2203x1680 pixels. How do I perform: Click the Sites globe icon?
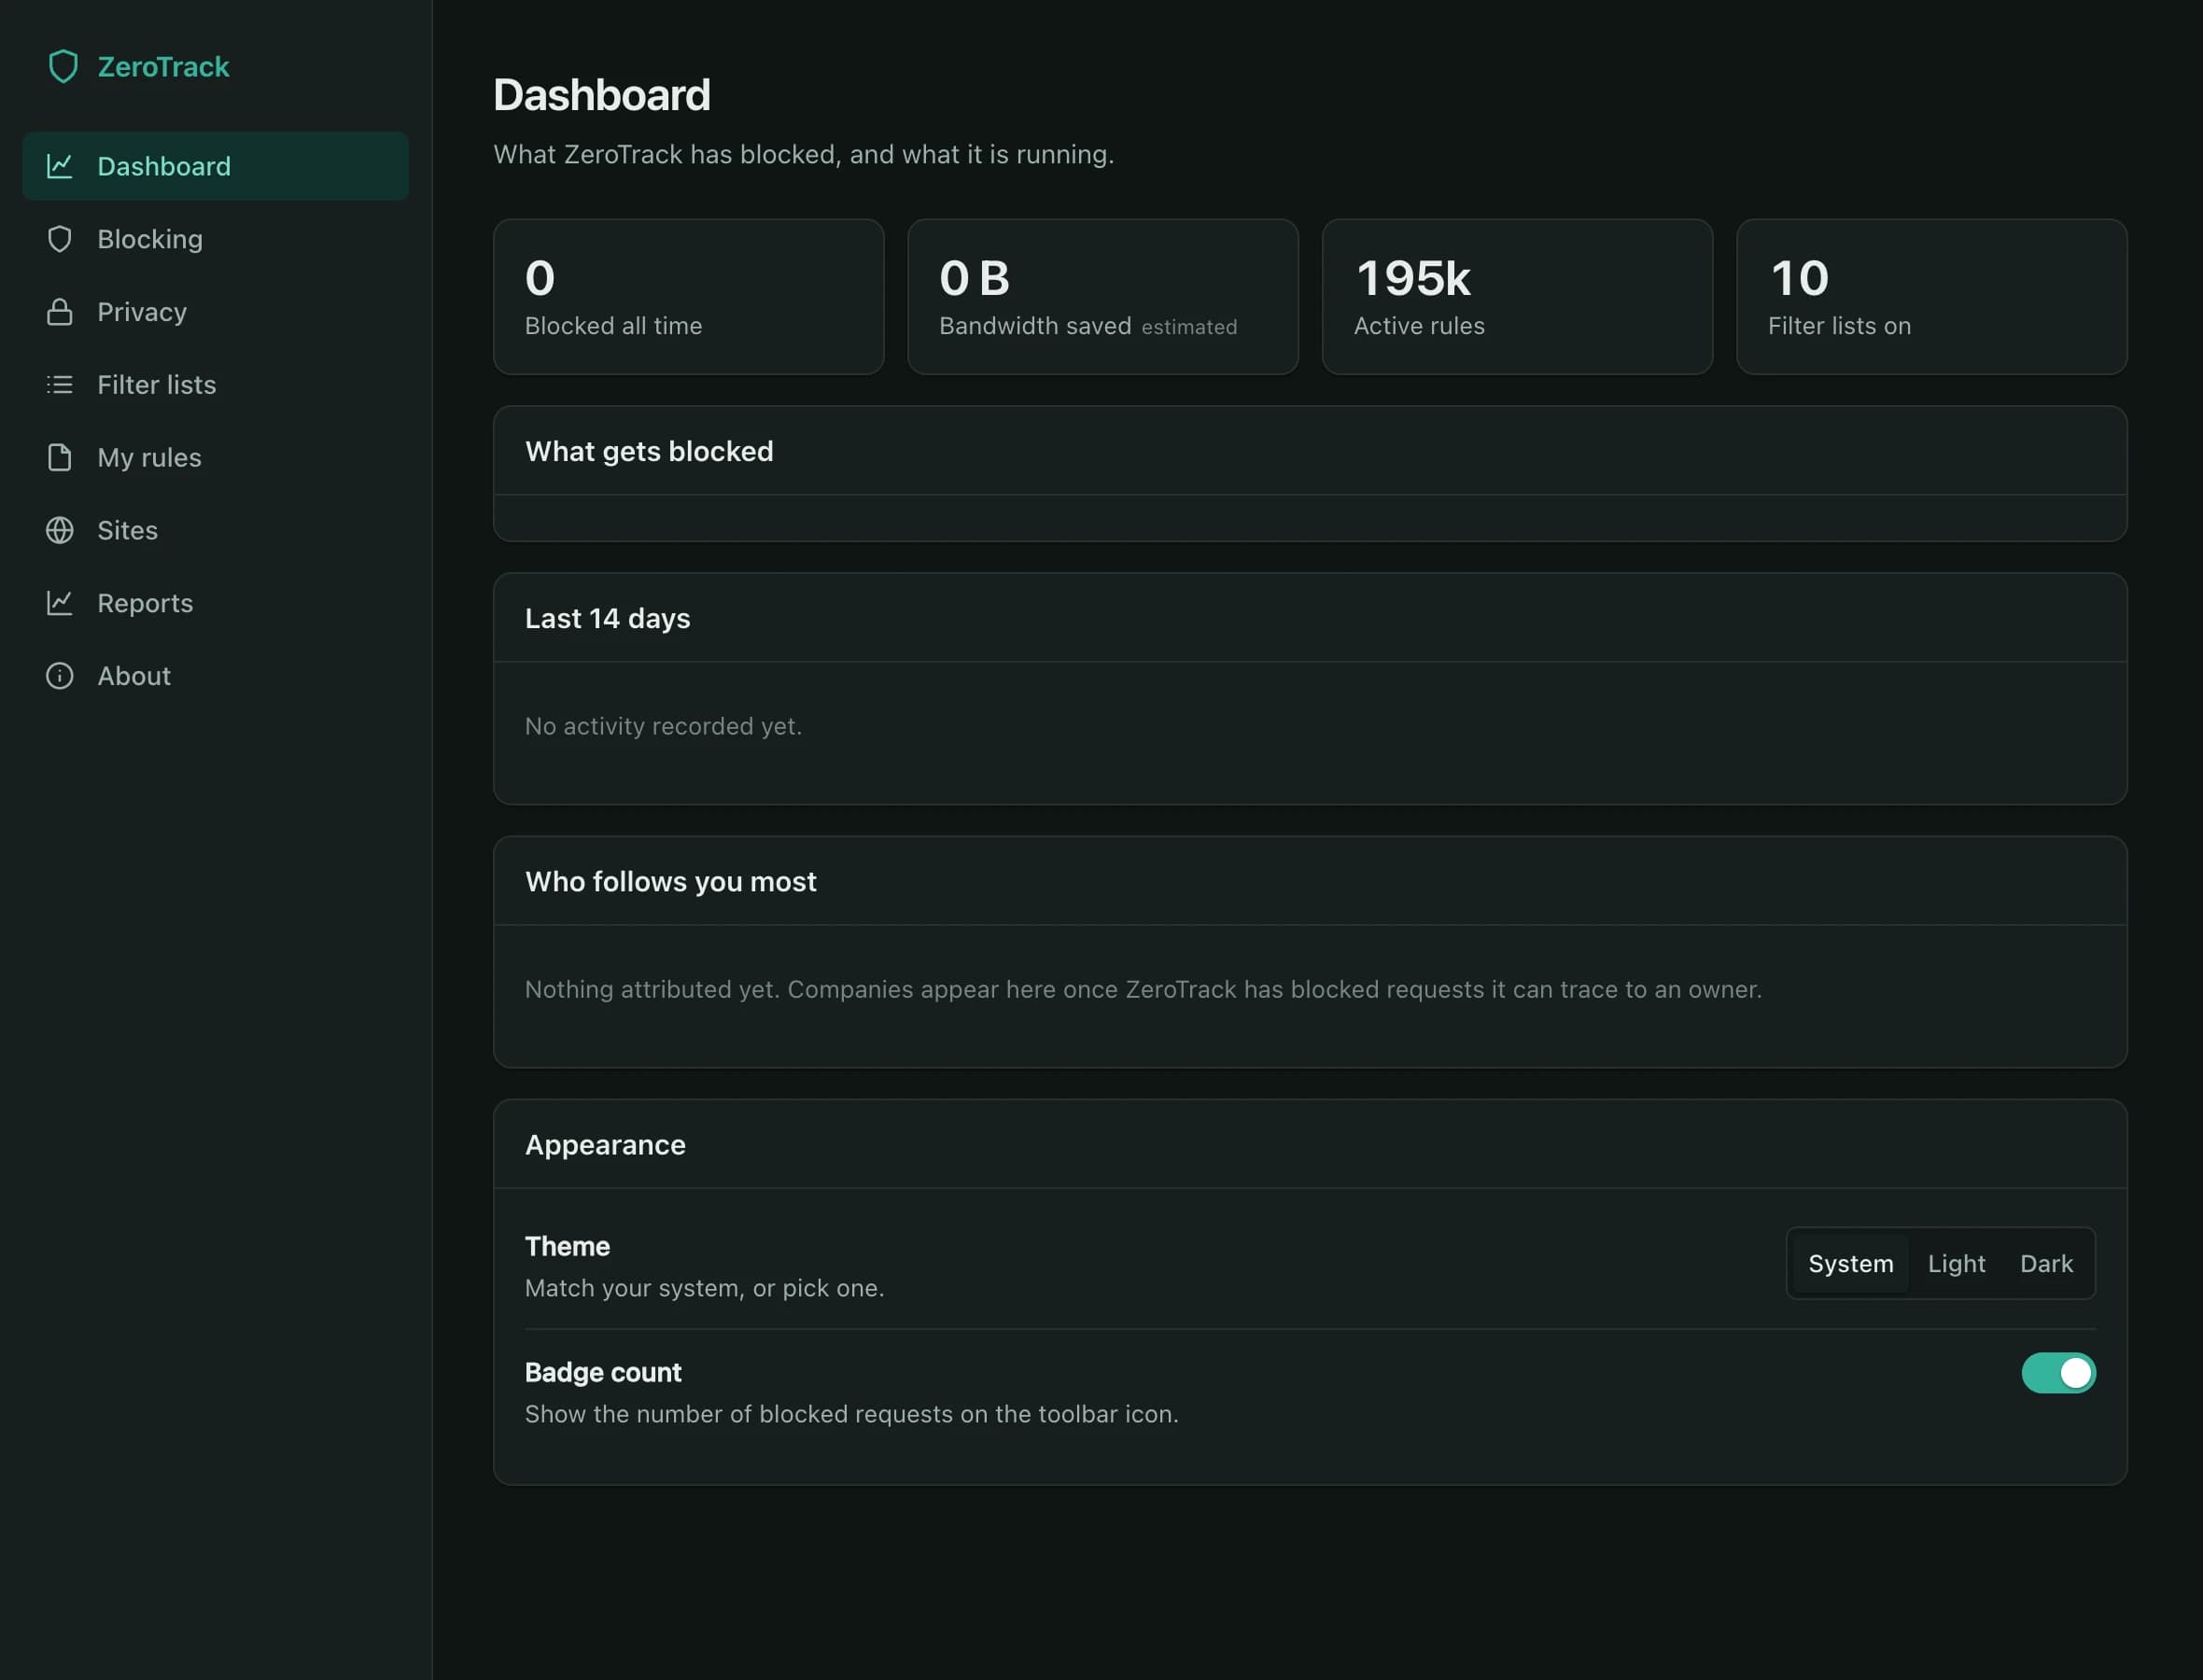point(60,531)
